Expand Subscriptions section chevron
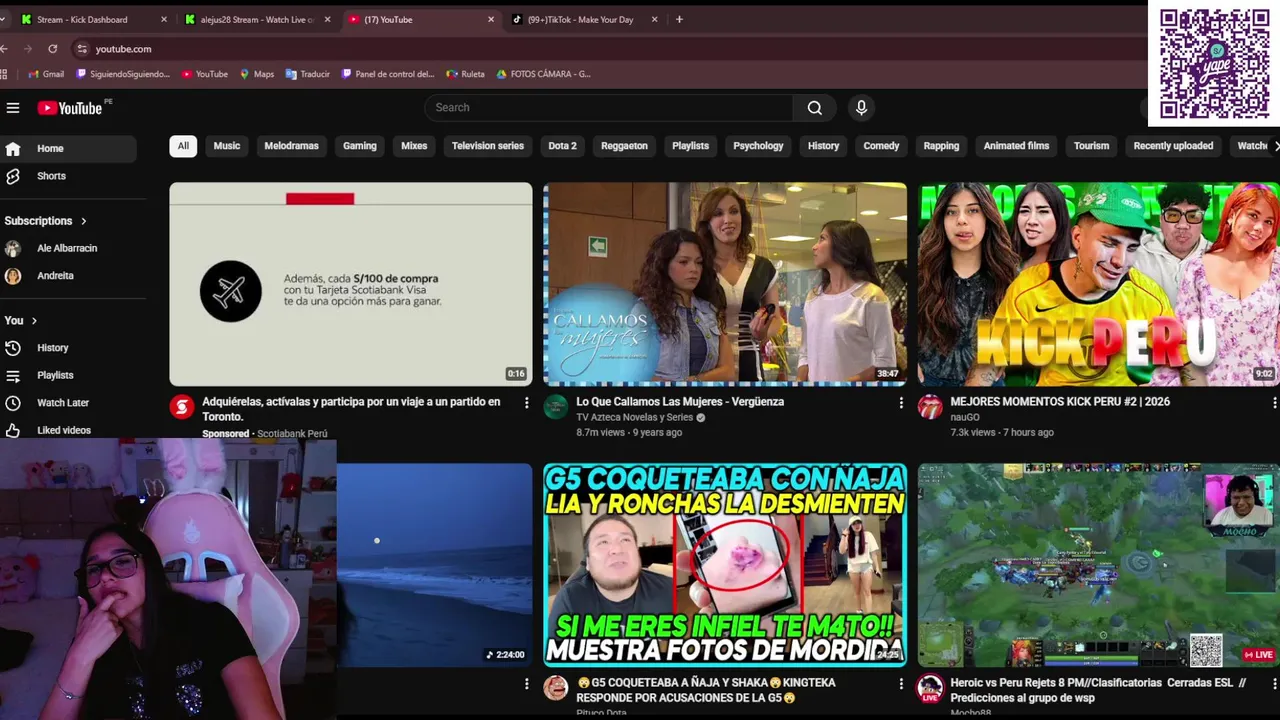This screenshot has width=1280, height=720. tap(84, 221)
